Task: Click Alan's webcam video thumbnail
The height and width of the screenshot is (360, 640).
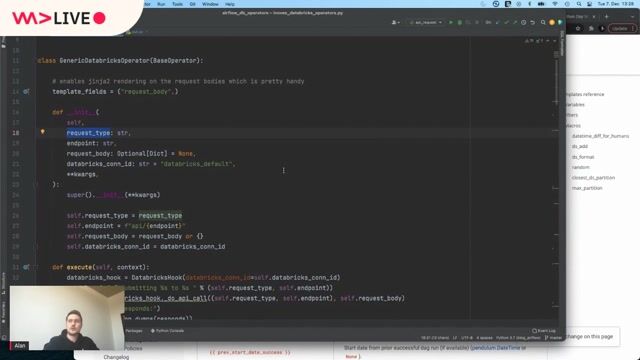Action: pos(67,318)
